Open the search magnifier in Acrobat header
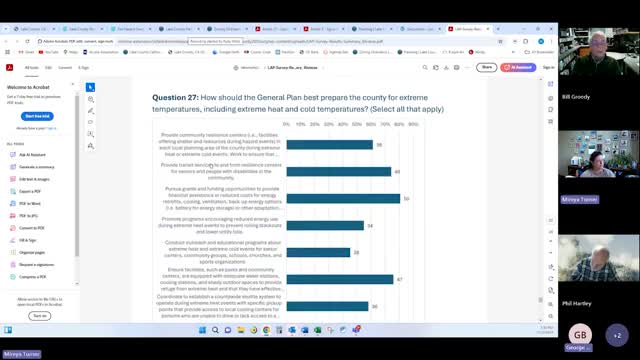 [x=425, y=67]
